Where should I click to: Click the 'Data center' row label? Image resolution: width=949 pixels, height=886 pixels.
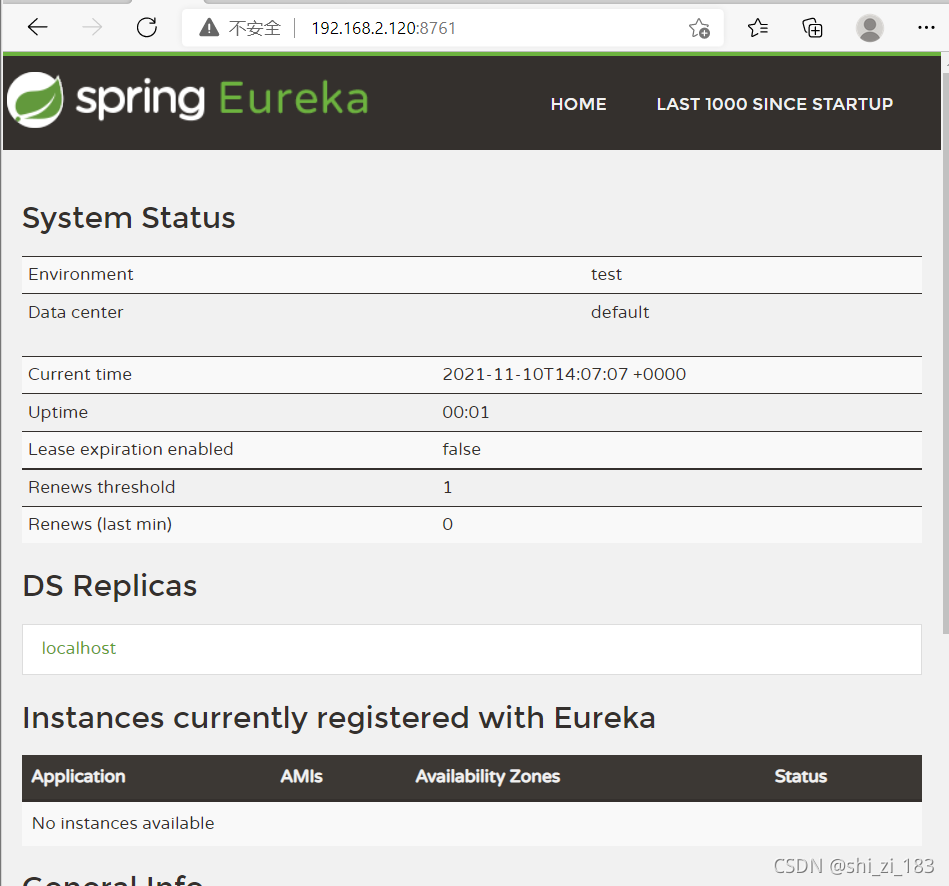coord(76,312)
